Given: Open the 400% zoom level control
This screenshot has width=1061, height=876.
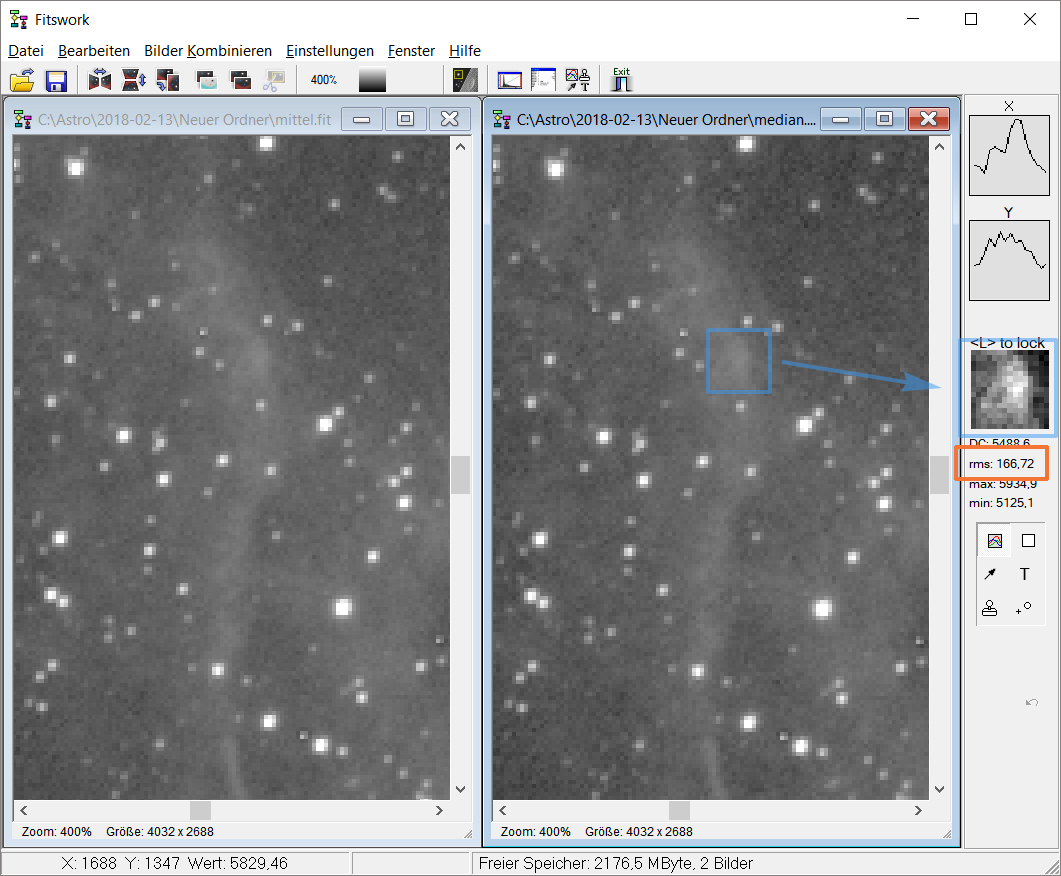Looking at the screenshot, I should click(x=323, y=81).
